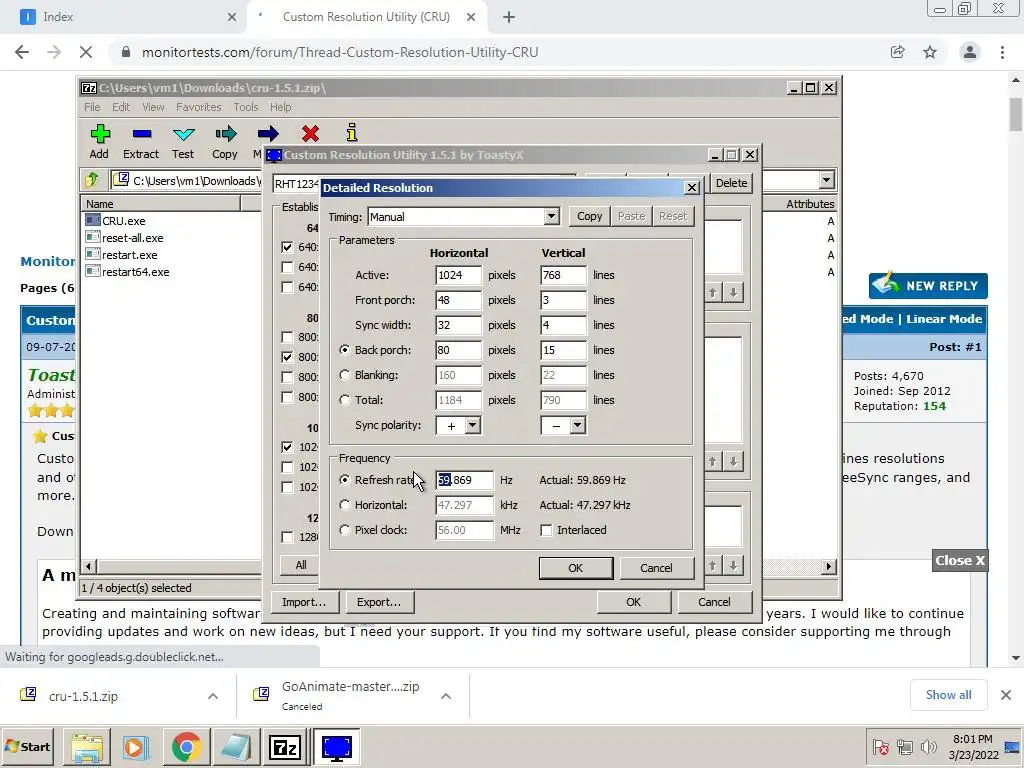Image resolution: width=1024 pixels, height=768 pixels.
Task: Expand cru-1.5.1.zip download options
Action: tap(213, 696)
